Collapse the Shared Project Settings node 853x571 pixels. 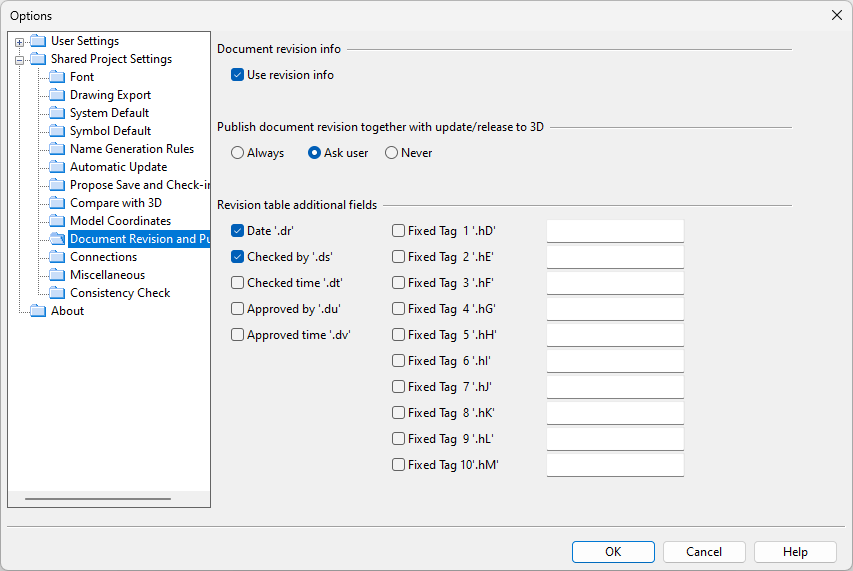19,60
